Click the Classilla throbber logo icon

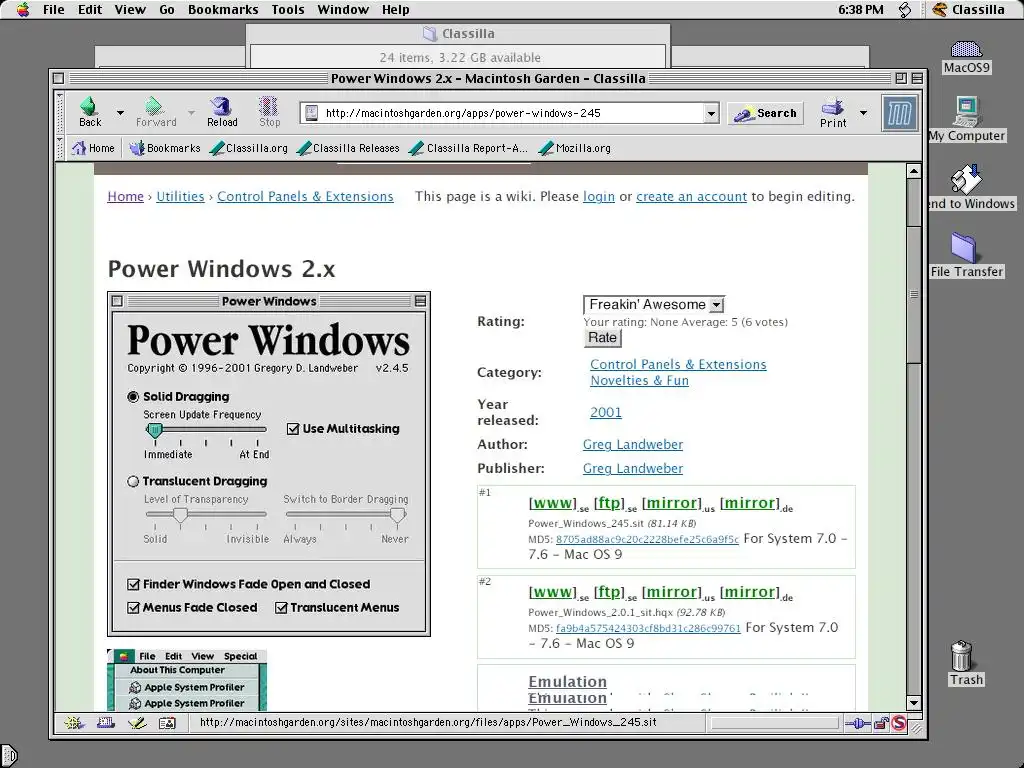tap(899, 113)
